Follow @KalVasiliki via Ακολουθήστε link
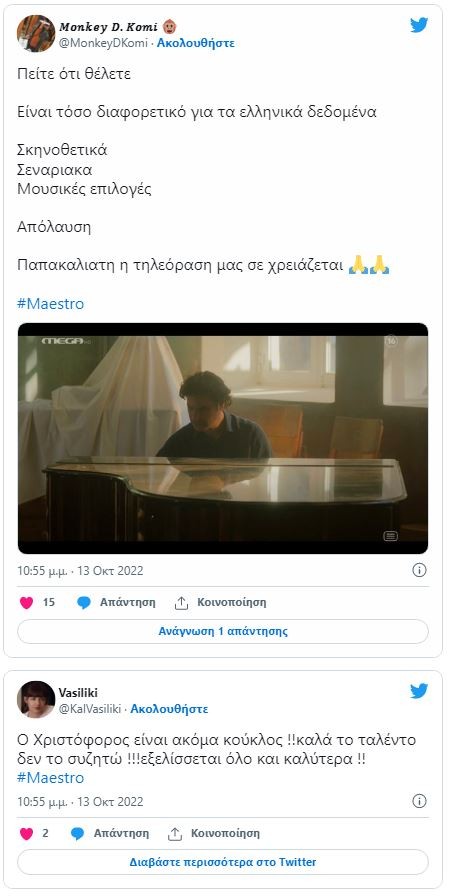Screen dimensions: 449x896 click(169, 709)
